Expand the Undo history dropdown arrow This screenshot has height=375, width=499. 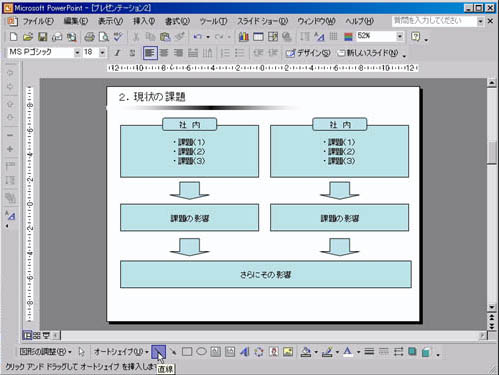pos(208,37)
